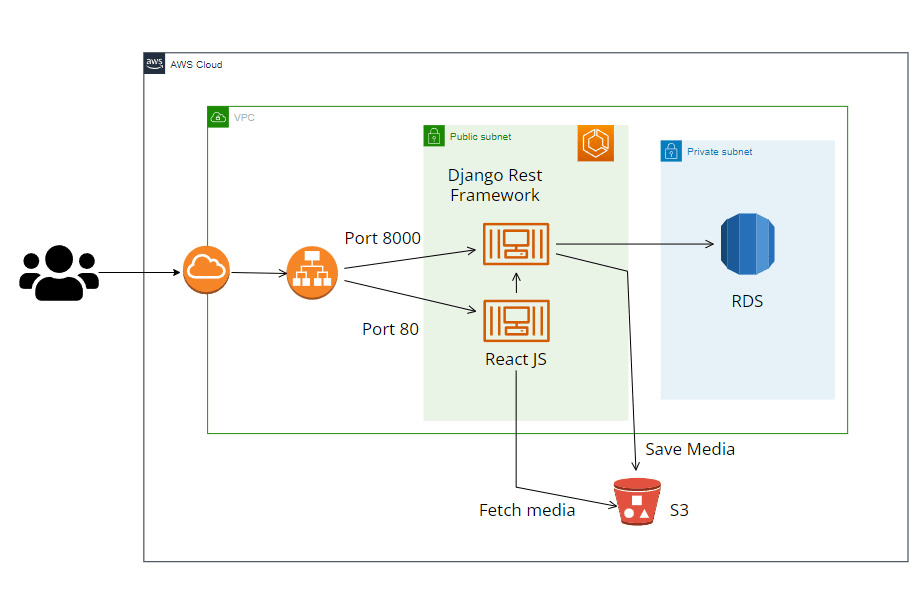Select the blue RDS database icon

point(747,245)
